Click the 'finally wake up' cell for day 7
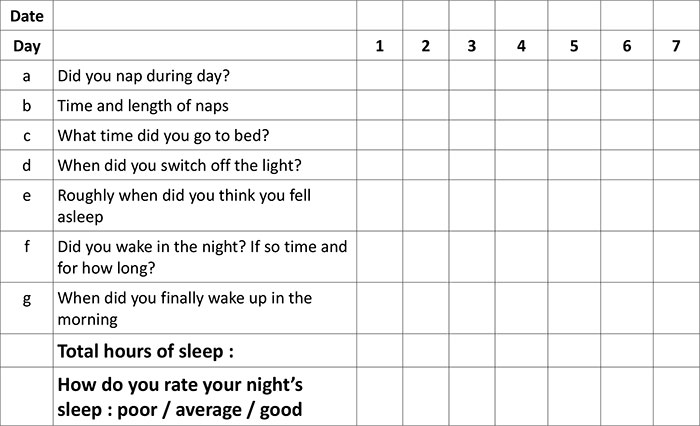This screenshot has height=426, width=700. 676,308
